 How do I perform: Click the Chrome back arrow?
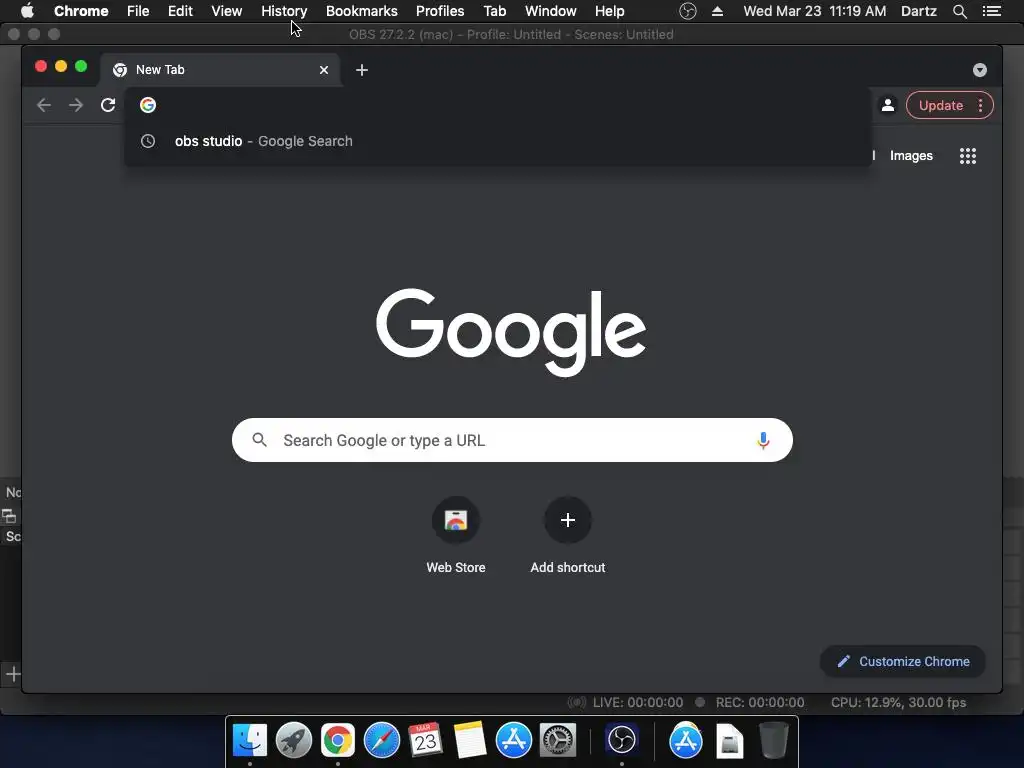44,105
